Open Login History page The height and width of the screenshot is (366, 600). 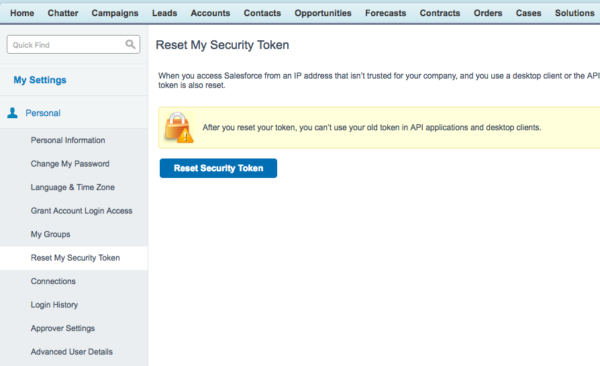point(54,305)
